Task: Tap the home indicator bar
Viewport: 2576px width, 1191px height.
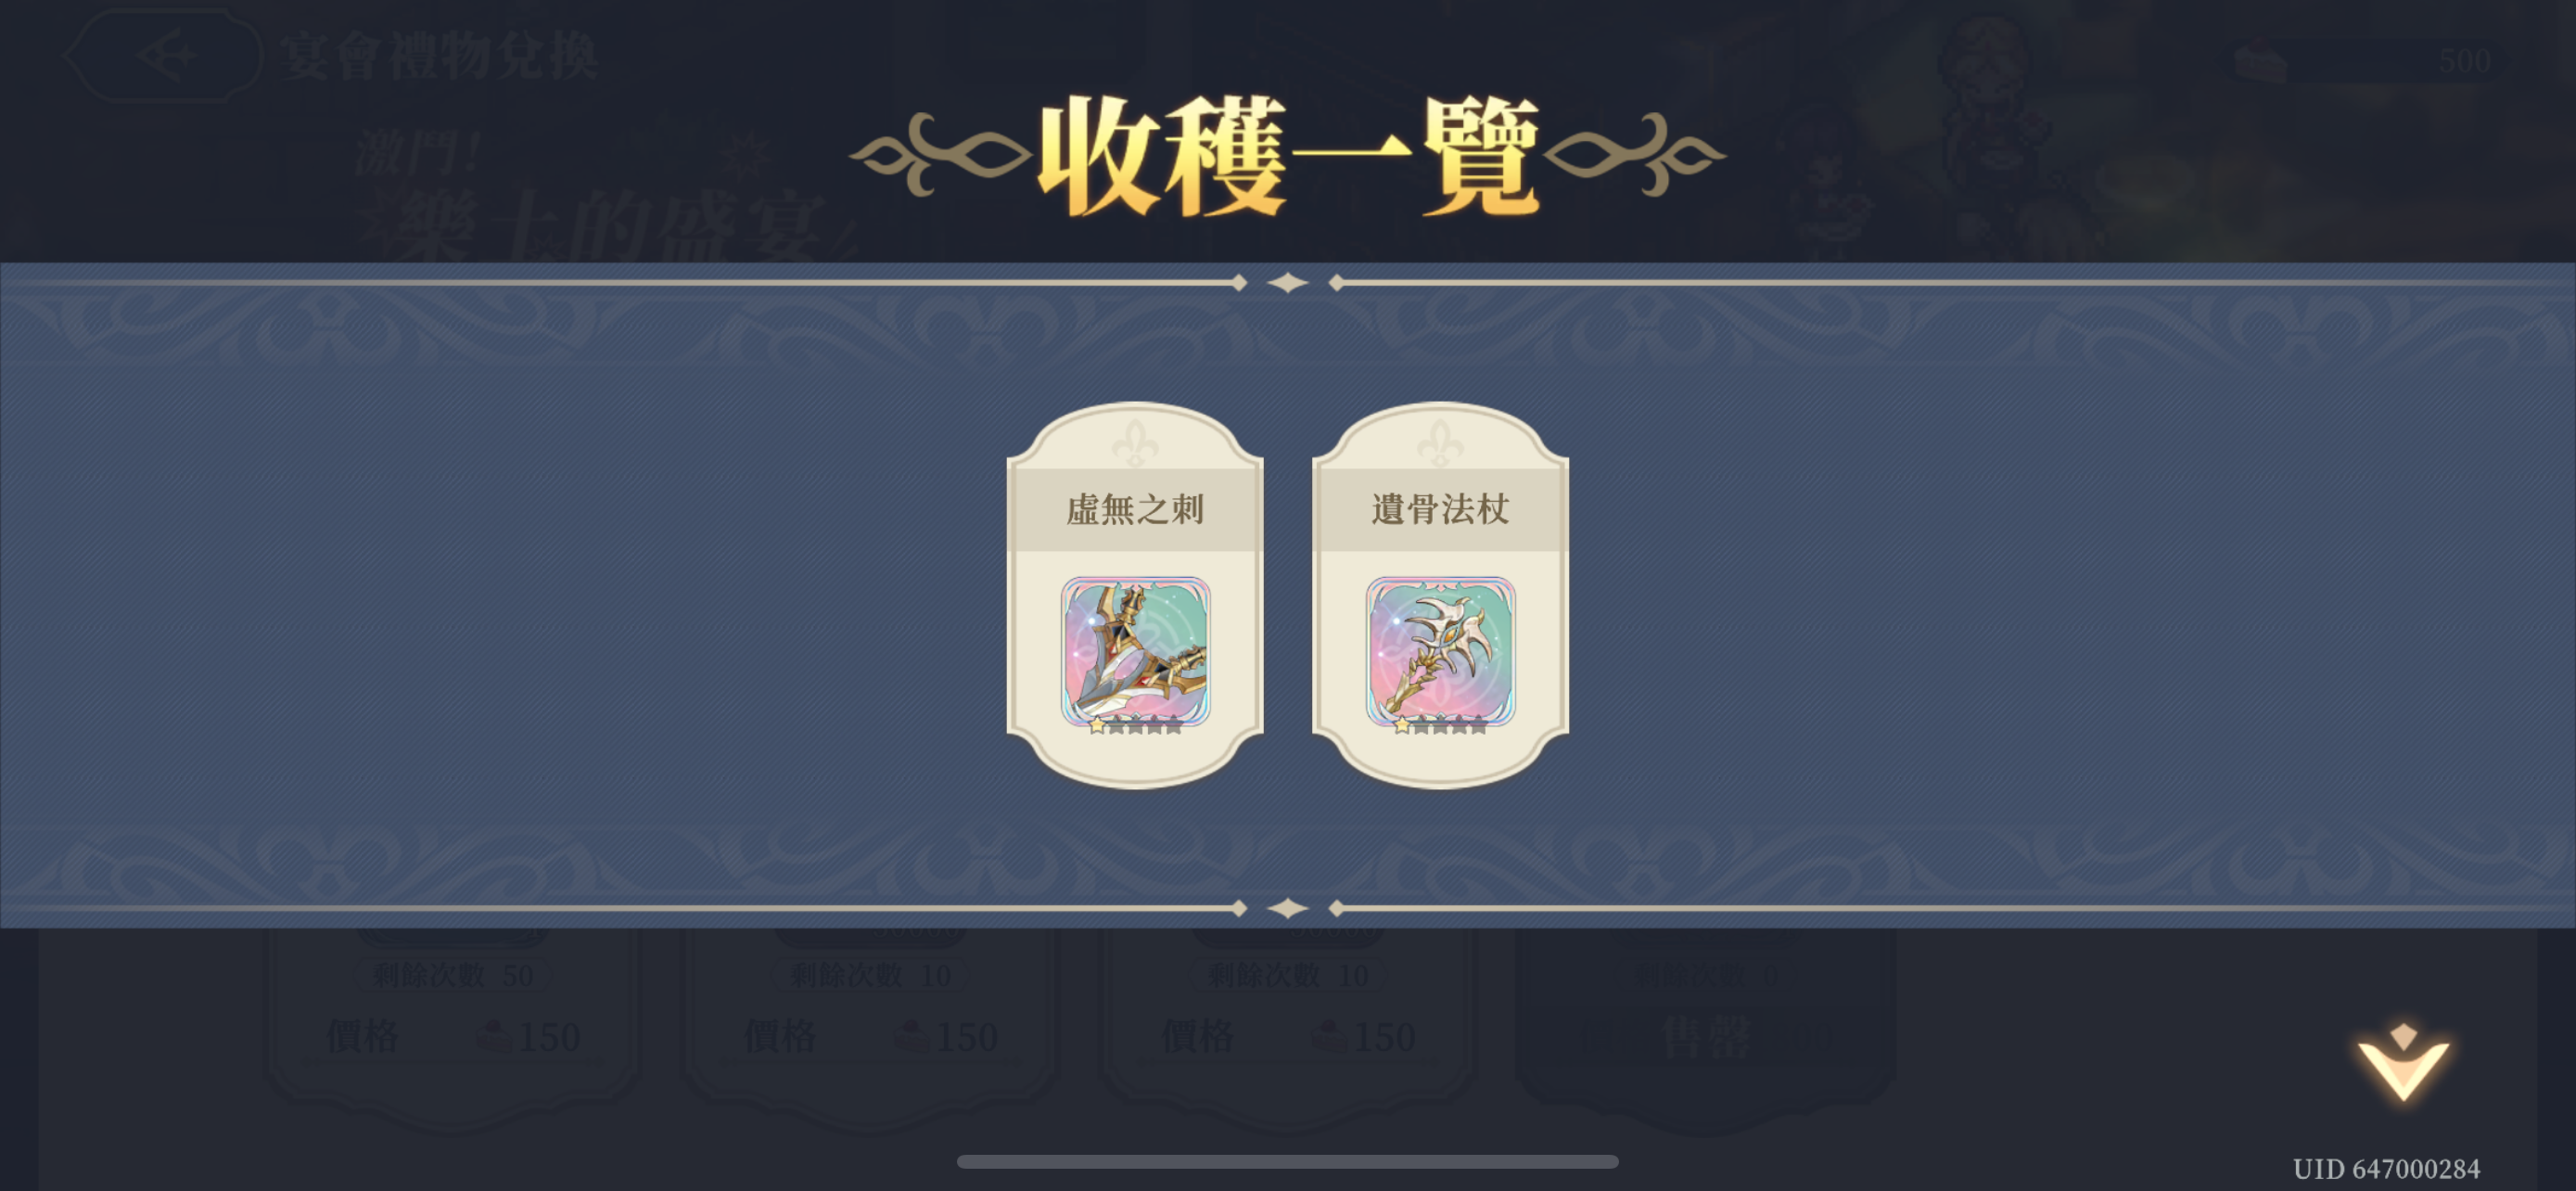Action: (x=1287, y=1162)
